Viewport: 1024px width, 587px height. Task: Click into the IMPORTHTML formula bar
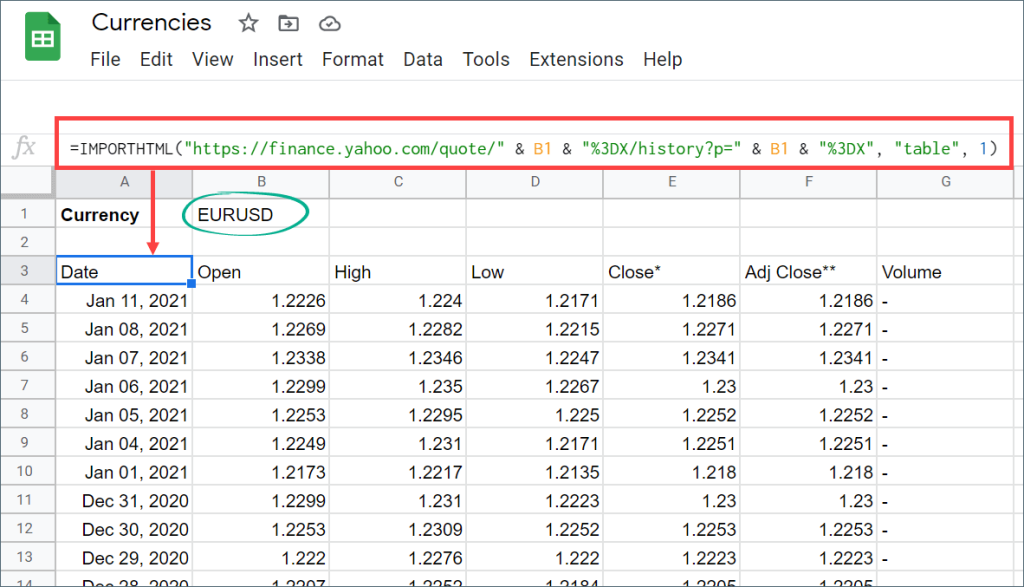pos(534,149)
